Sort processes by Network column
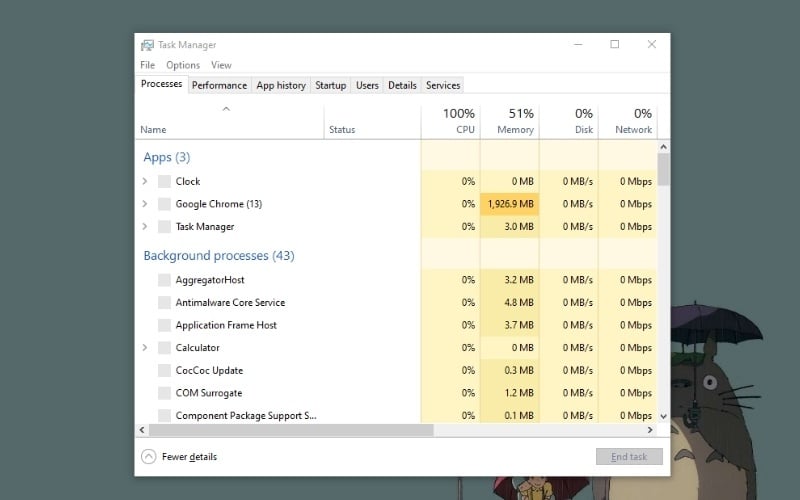This screenshot has width=800, height=500. (x=628, y=122)
